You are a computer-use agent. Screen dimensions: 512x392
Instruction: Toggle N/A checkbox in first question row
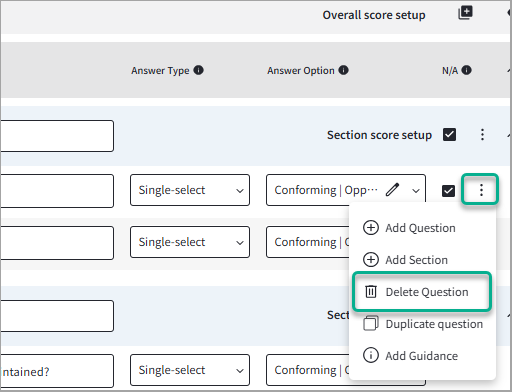(448, 191)
